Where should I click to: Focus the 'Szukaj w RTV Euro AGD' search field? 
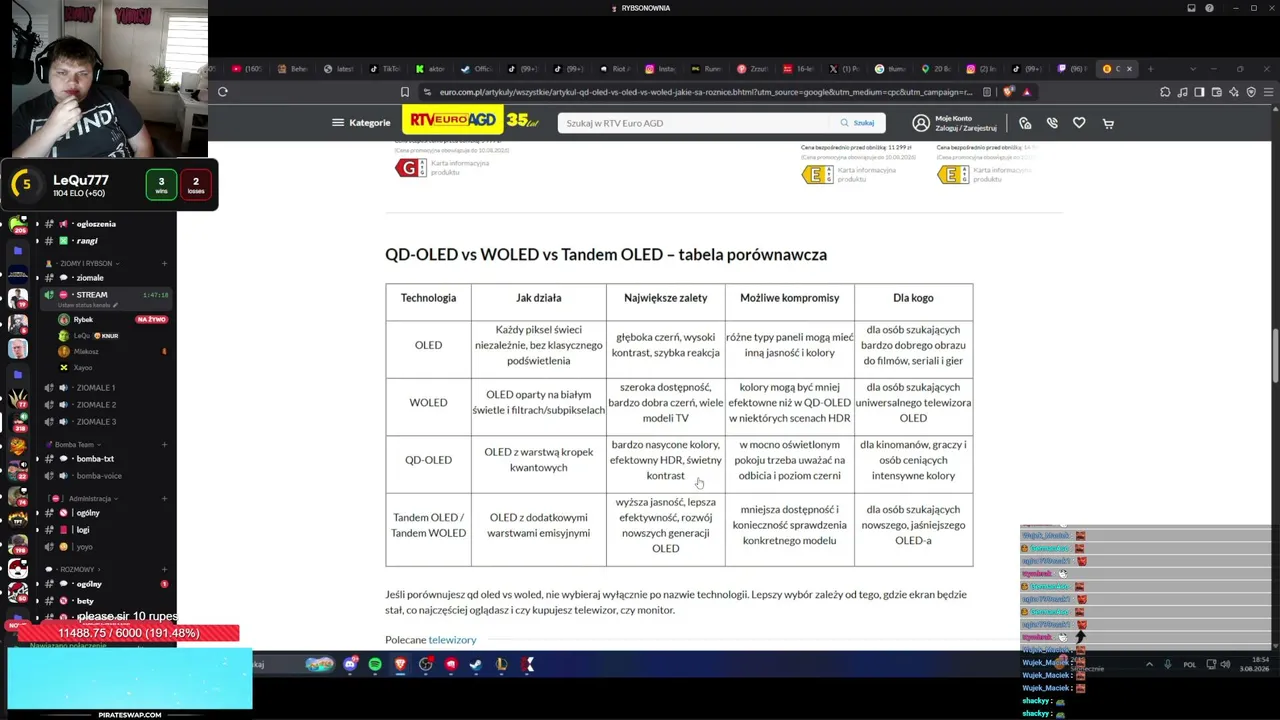pyautogui.click(x=694, y=123)
